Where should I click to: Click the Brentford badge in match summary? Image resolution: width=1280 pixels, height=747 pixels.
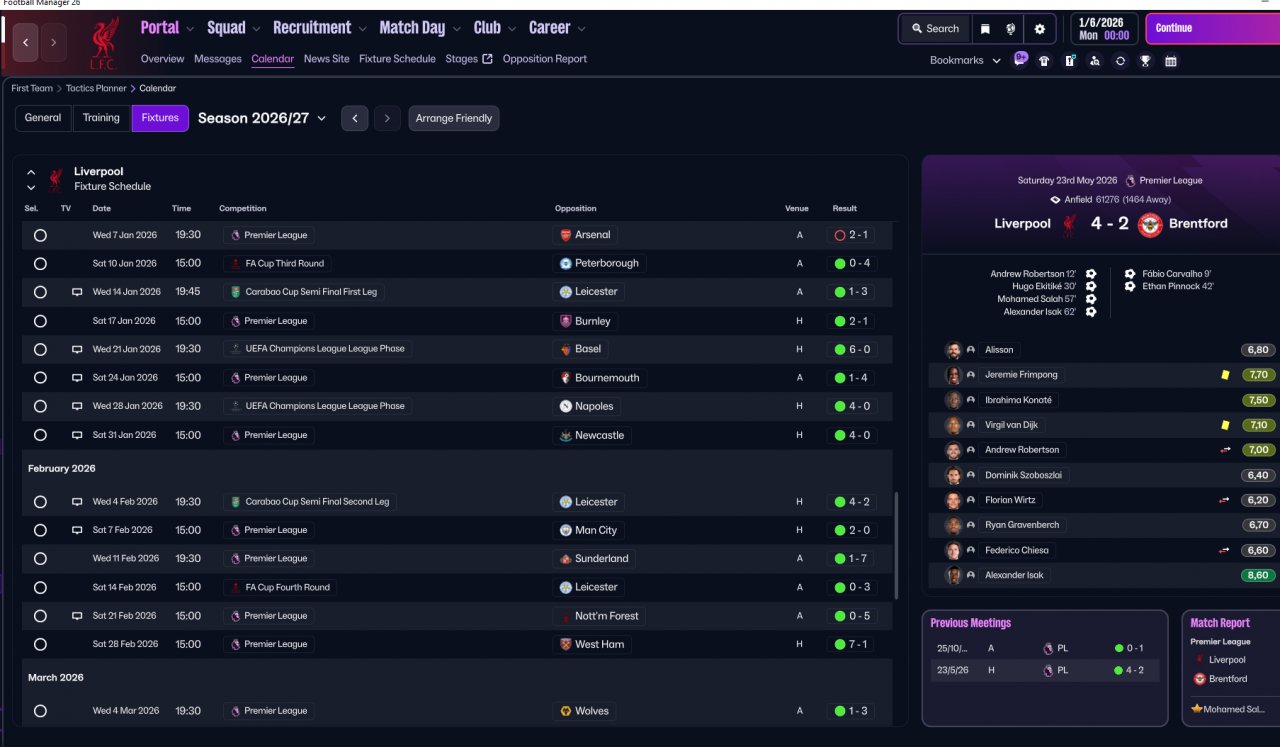pos(1150,224)
